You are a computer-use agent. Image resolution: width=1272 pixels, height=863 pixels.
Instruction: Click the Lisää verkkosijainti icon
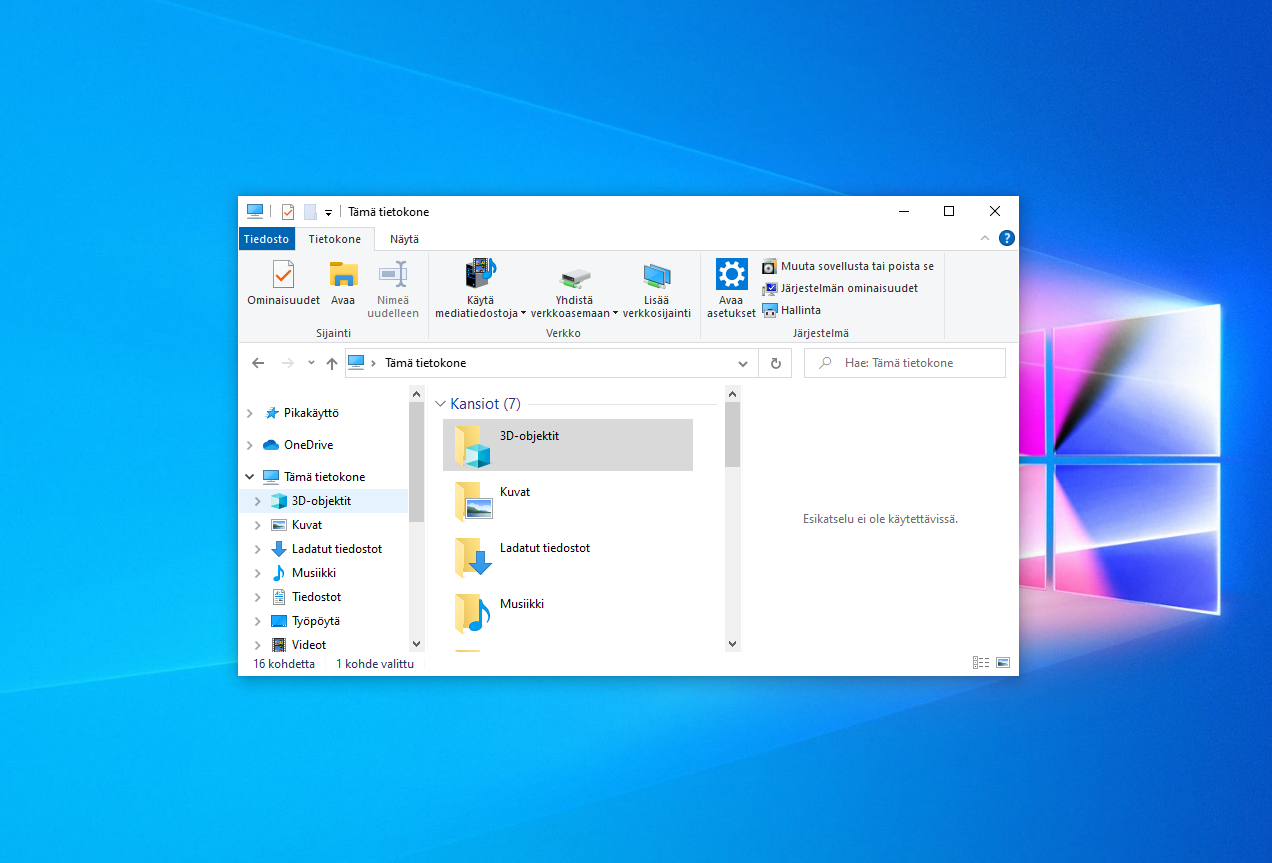click(x=657, y=288)
